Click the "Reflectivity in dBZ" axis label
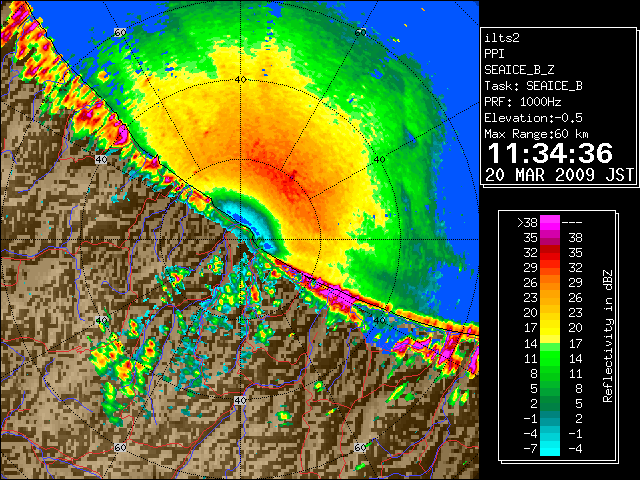Screen dimensions: 640x480 pos(608,336)
